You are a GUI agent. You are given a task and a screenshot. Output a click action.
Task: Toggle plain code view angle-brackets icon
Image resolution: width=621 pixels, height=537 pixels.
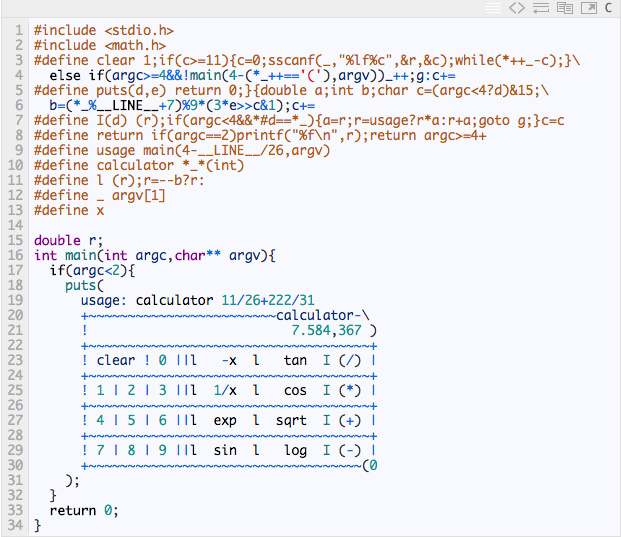517,8
